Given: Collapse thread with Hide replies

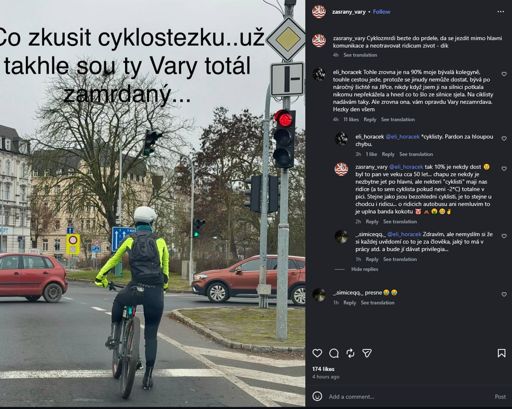Looking at the screenshot, I should pos(365,269).
